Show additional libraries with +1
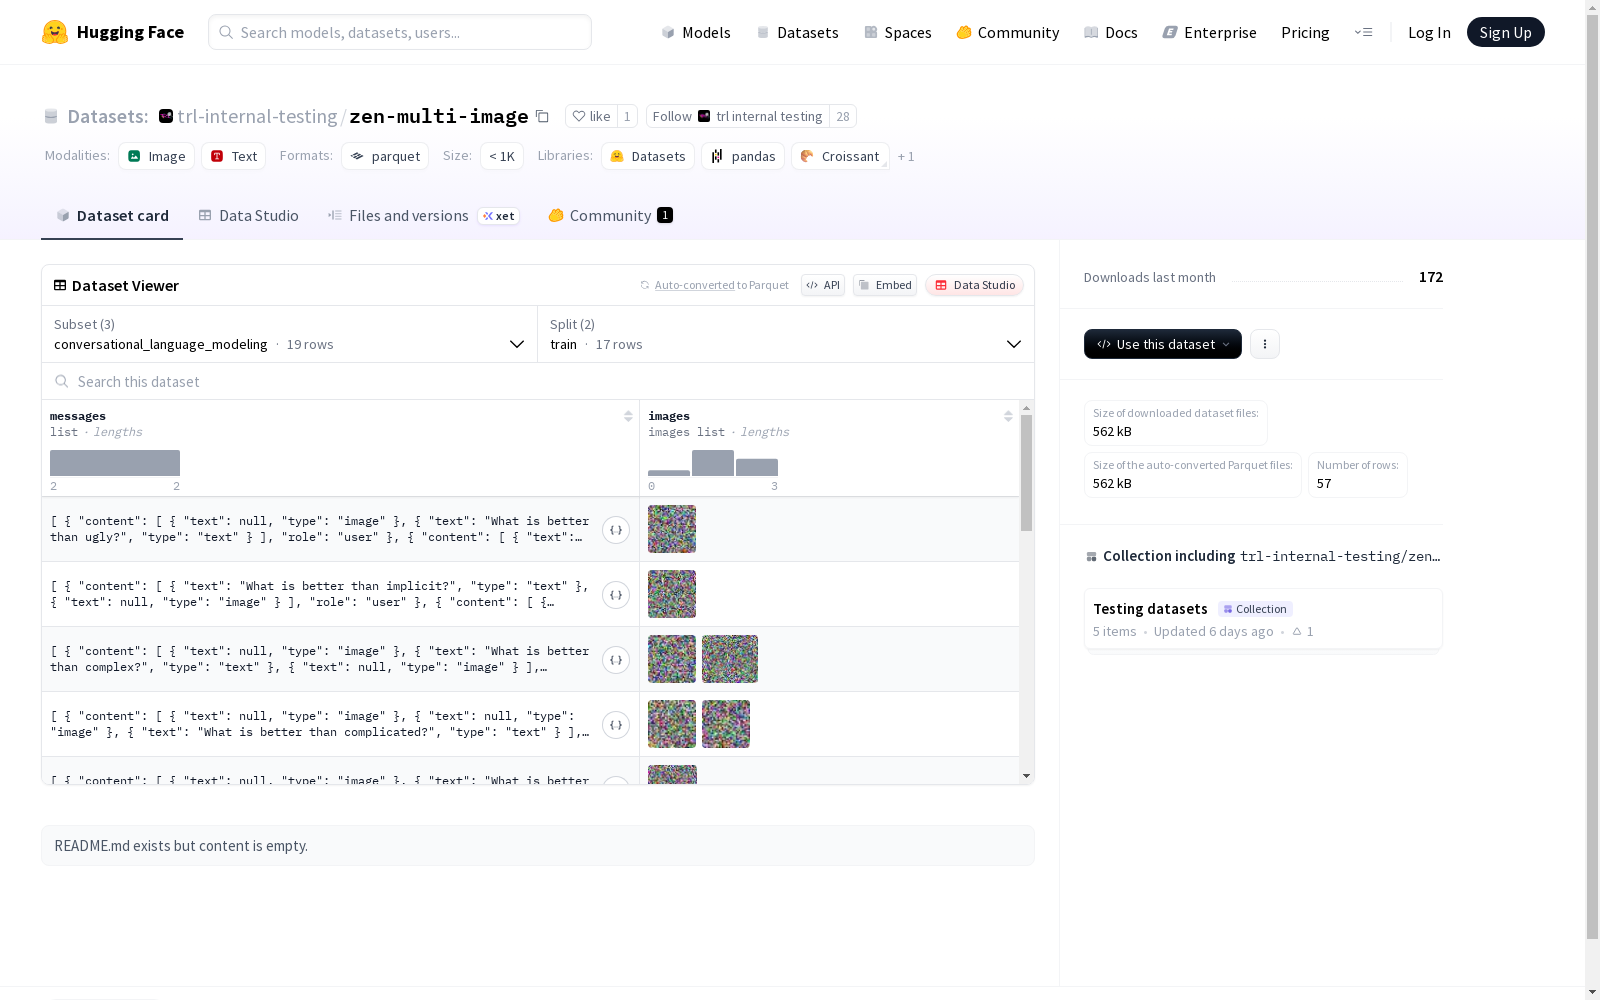Viewport: 1600px width, 1000px height. (906, 157)
